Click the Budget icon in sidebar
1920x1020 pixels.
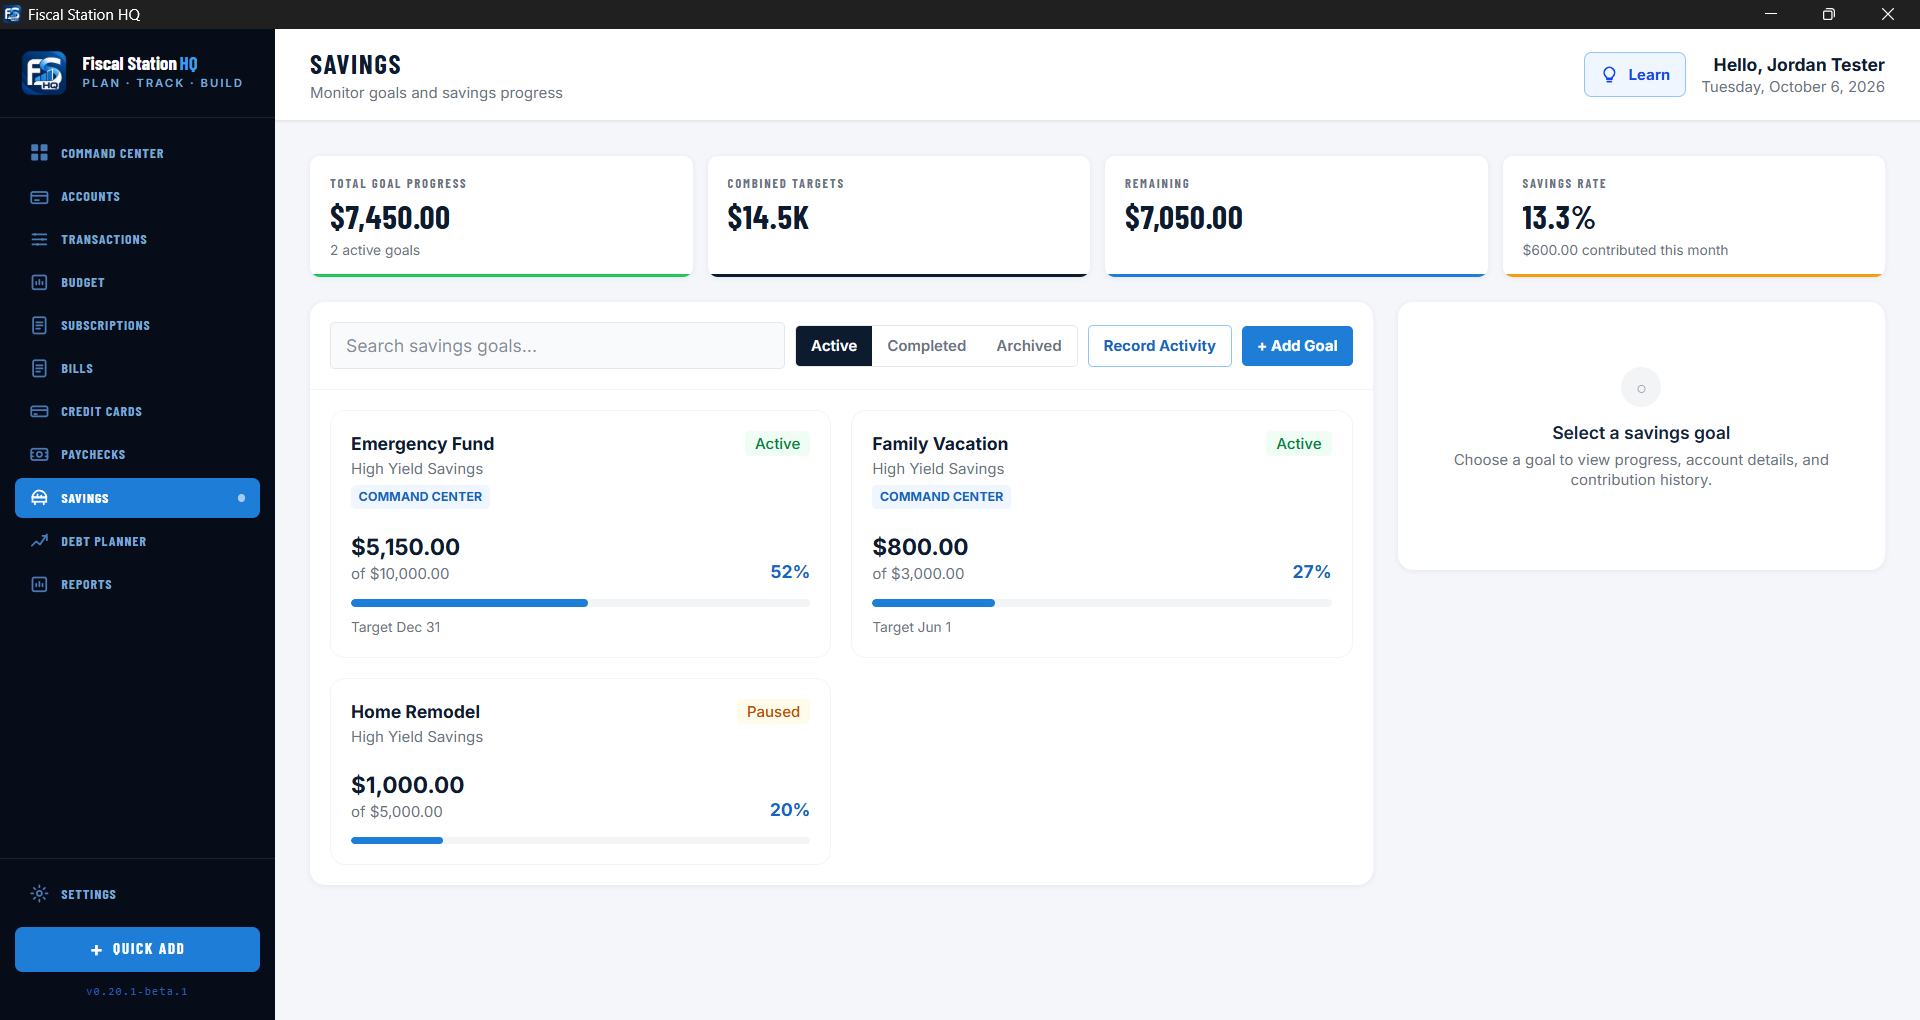(x=39, y=283)
